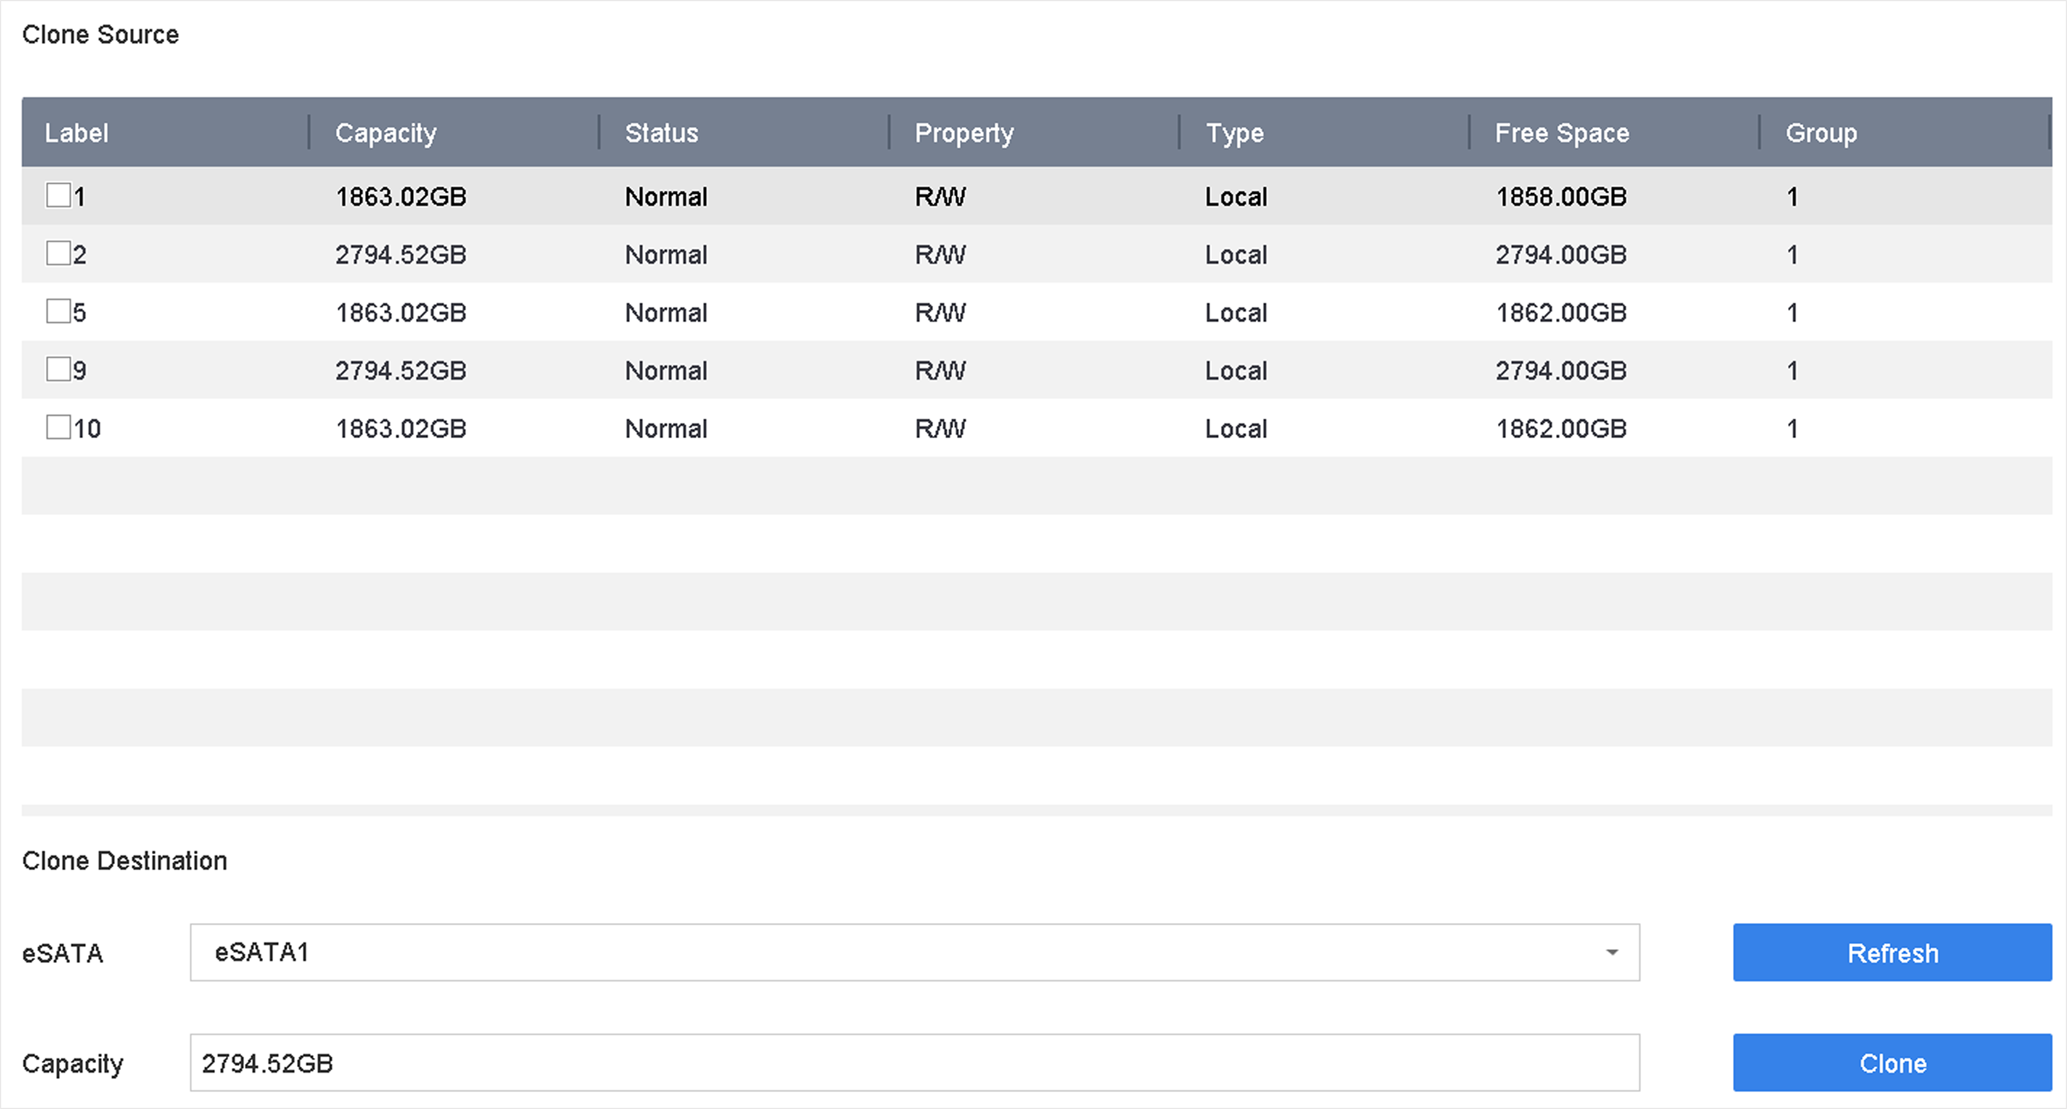Enable checkbox for disk 10
The image size is (2067, 1109).
click(58, 427)
